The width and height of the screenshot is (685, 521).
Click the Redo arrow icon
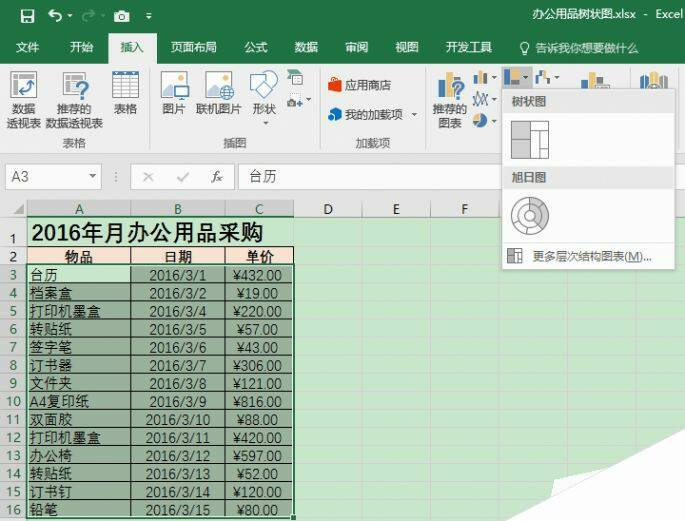point(88,16)
